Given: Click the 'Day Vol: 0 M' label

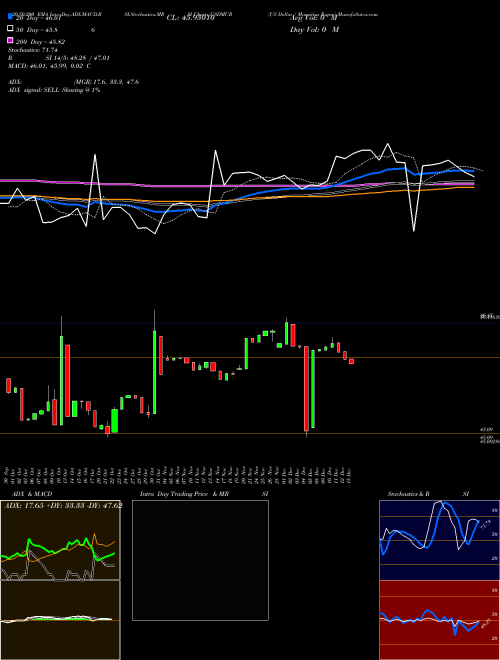Looking at the screenshot, I should coord(314,29).
